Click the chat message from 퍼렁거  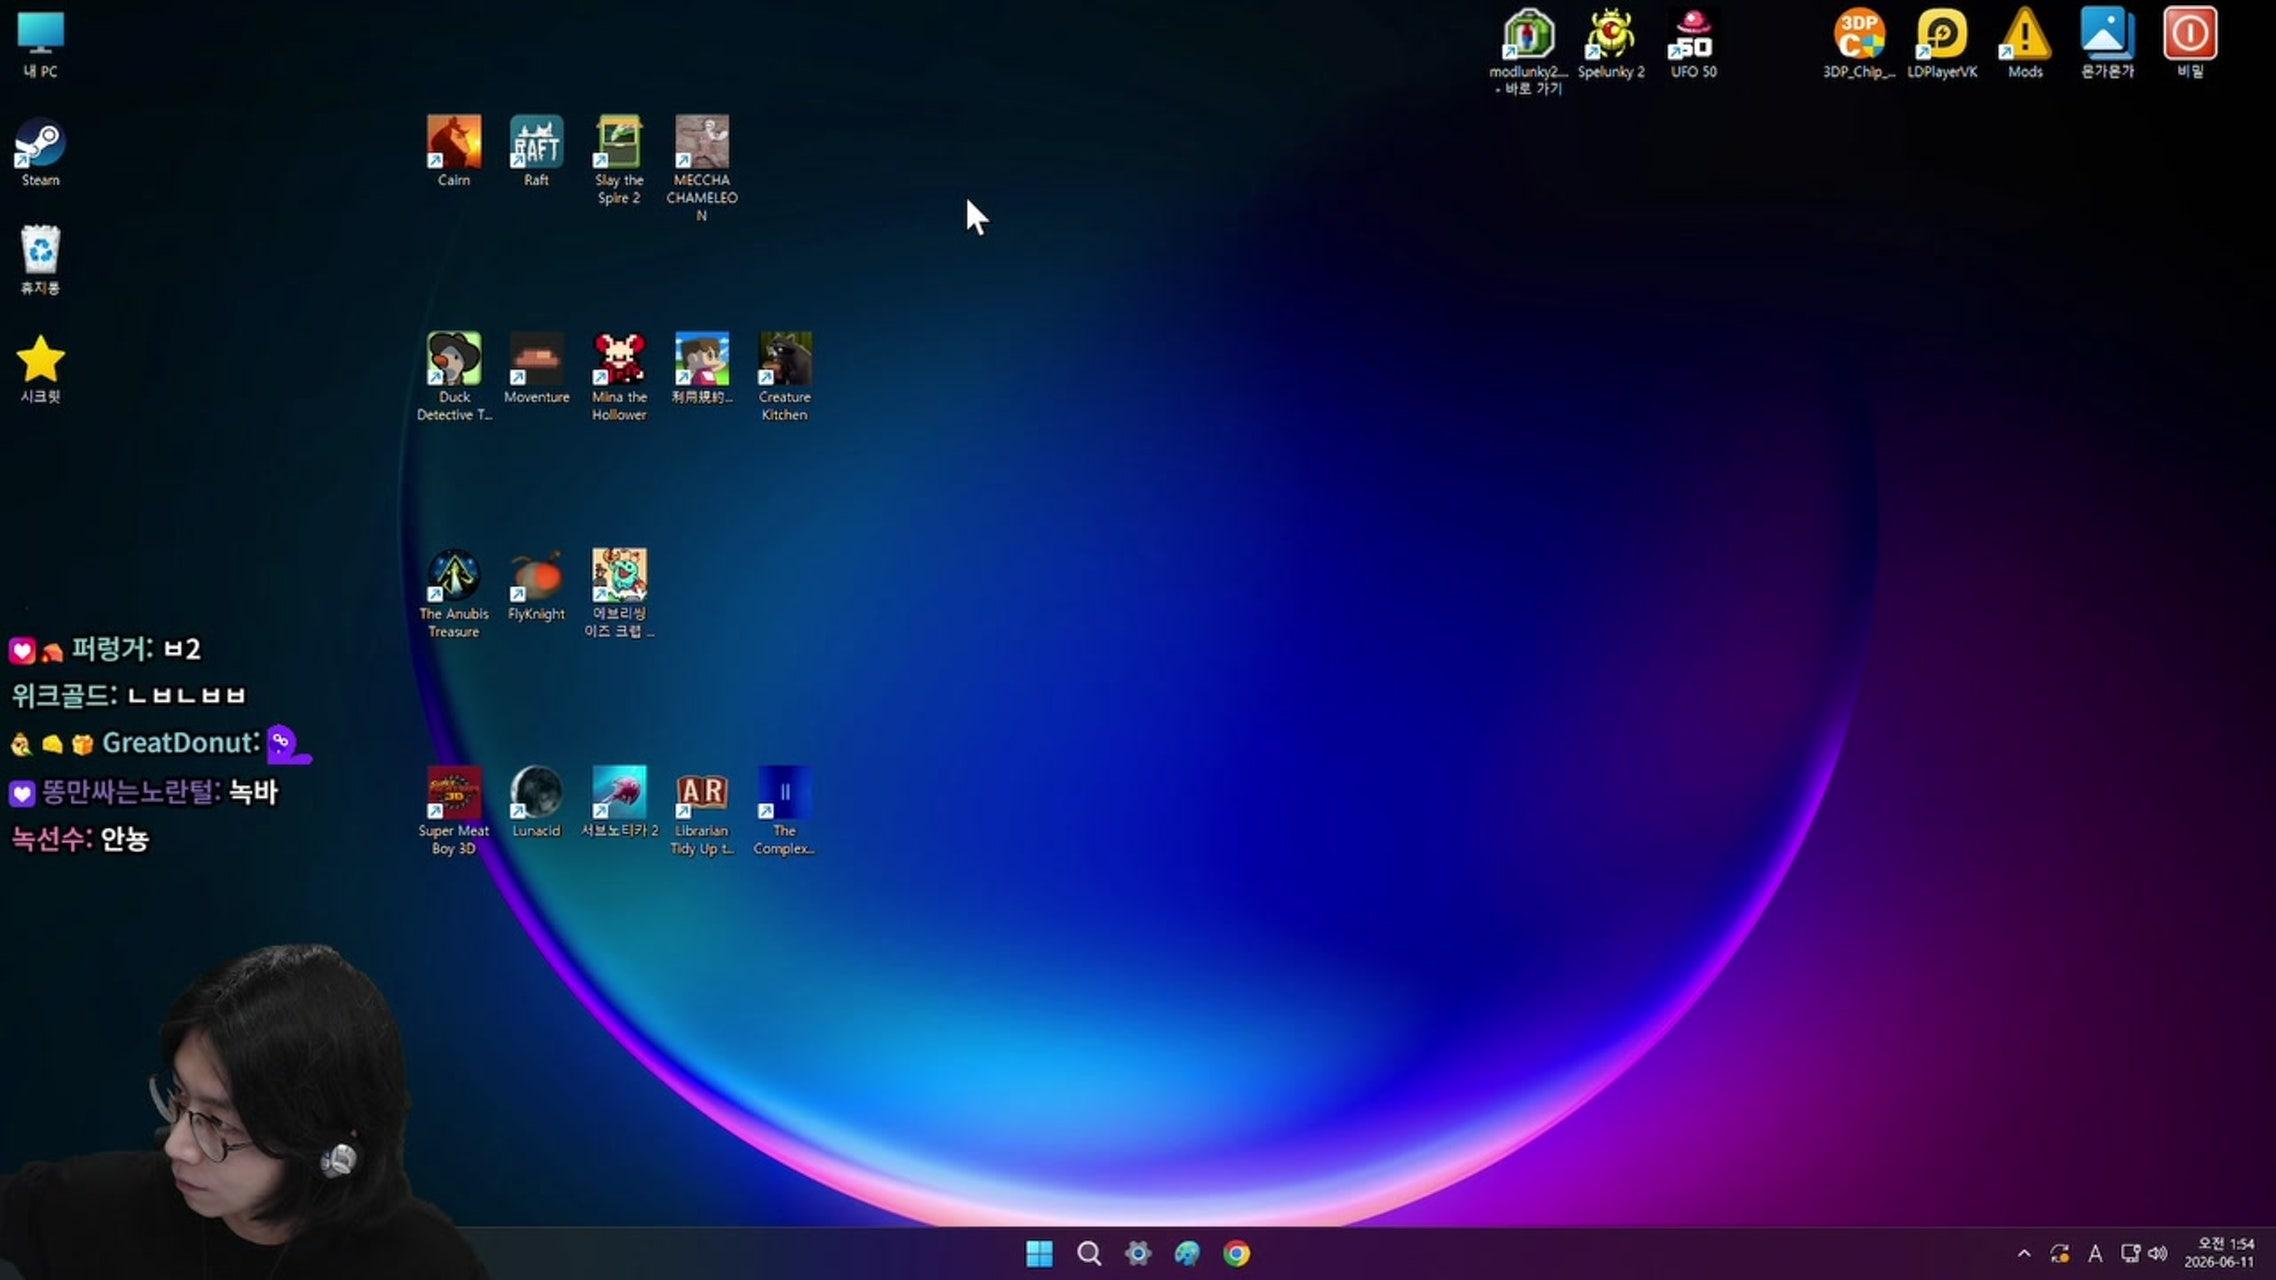[x=105, y=649]
